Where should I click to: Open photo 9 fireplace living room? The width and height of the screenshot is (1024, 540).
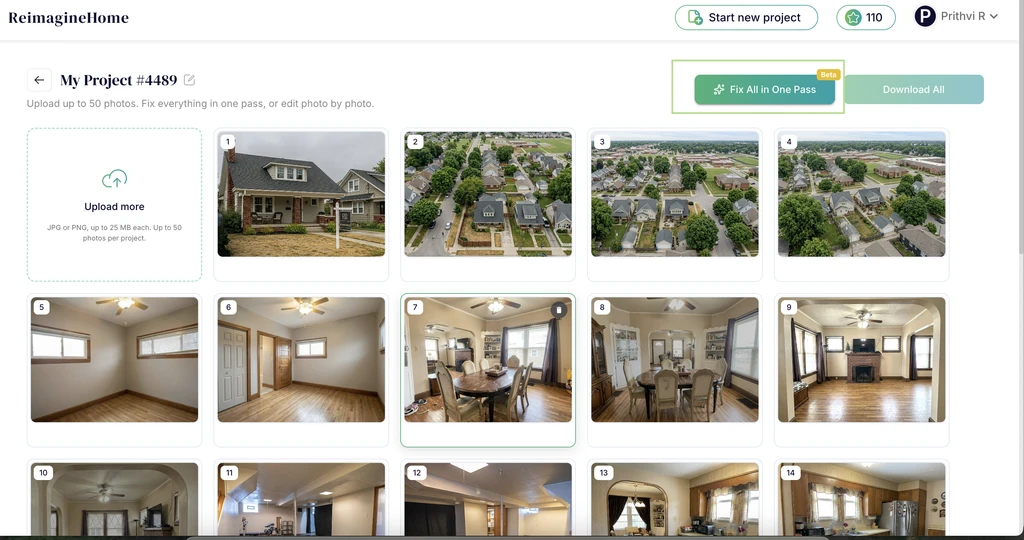861,359
